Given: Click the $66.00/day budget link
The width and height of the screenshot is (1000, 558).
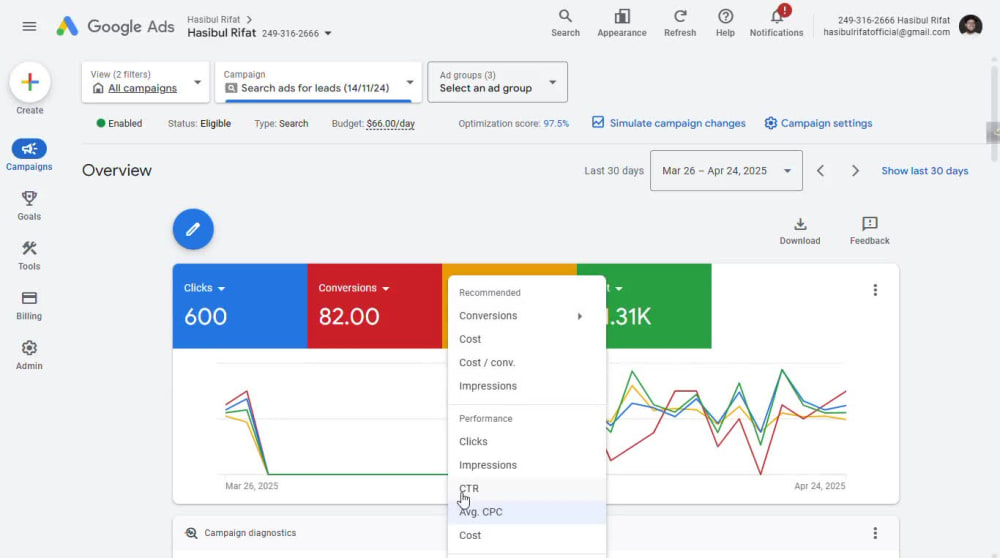Looking at the screenshot, I should pos(390,124).
